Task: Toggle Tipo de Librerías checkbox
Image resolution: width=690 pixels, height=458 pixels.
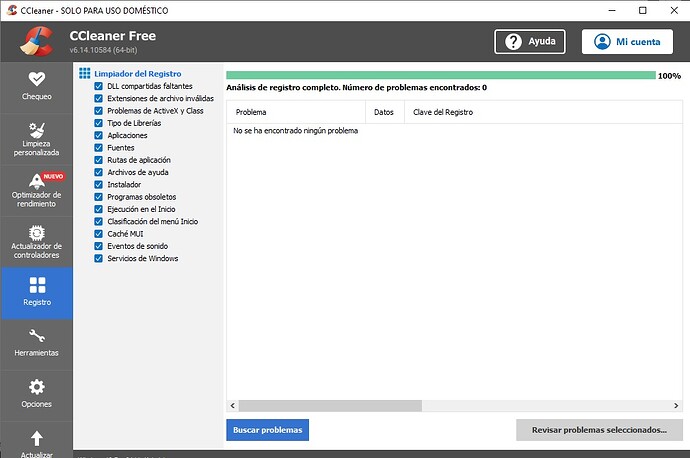Action: click(x=99, y=123)
